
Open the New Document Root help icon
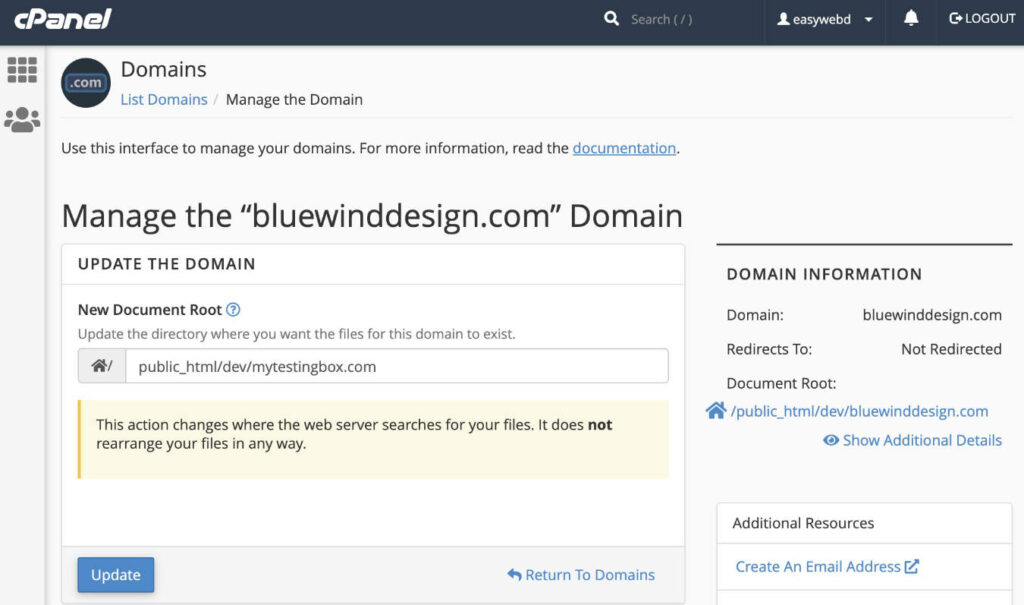tap(235, 310)
